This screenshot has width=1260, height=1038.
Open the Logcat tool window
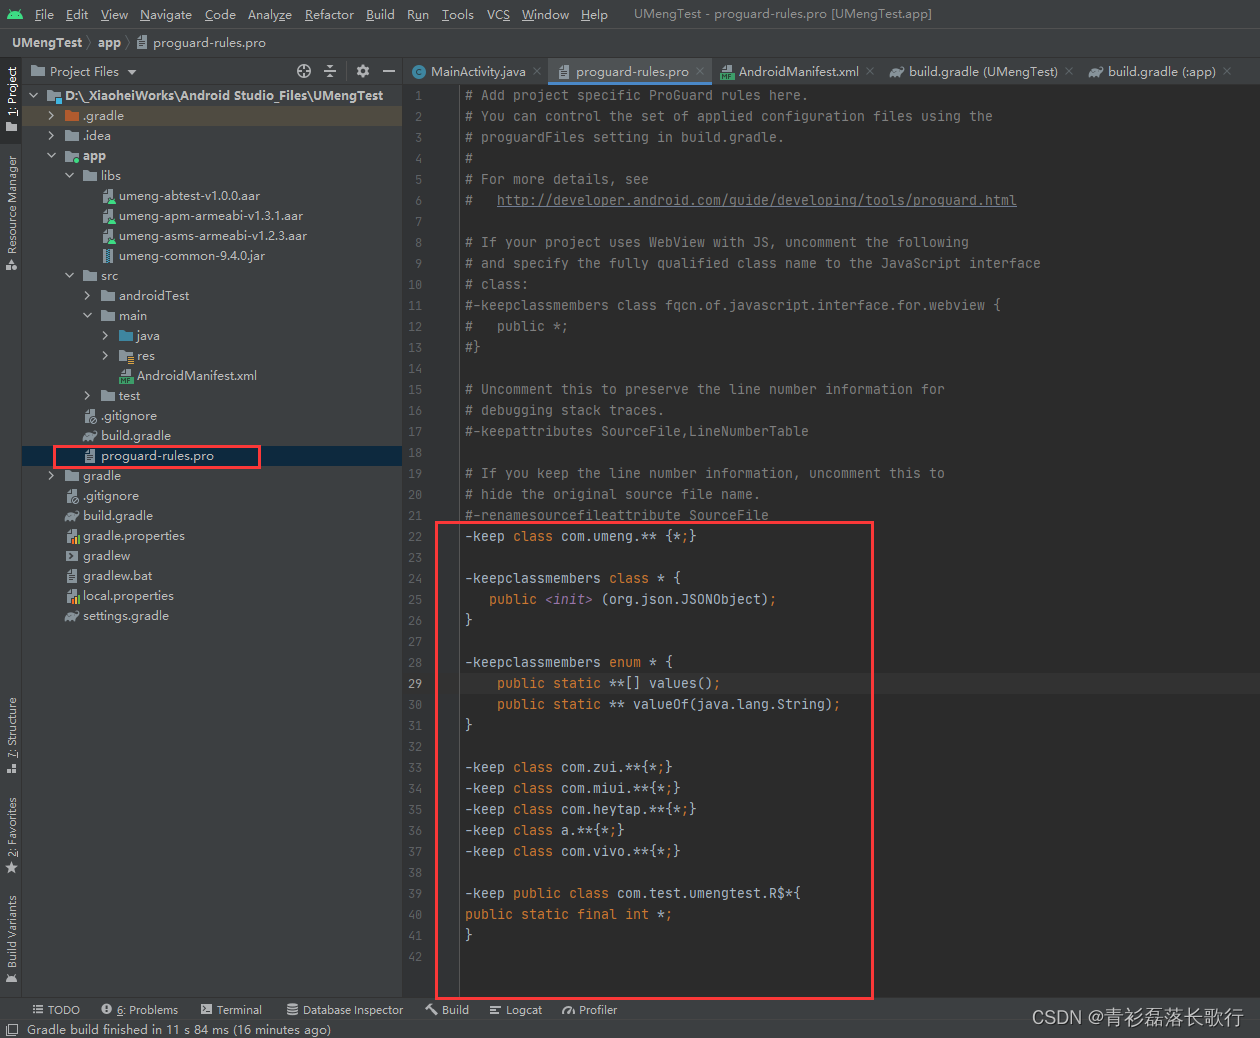tap(515, 1009)
